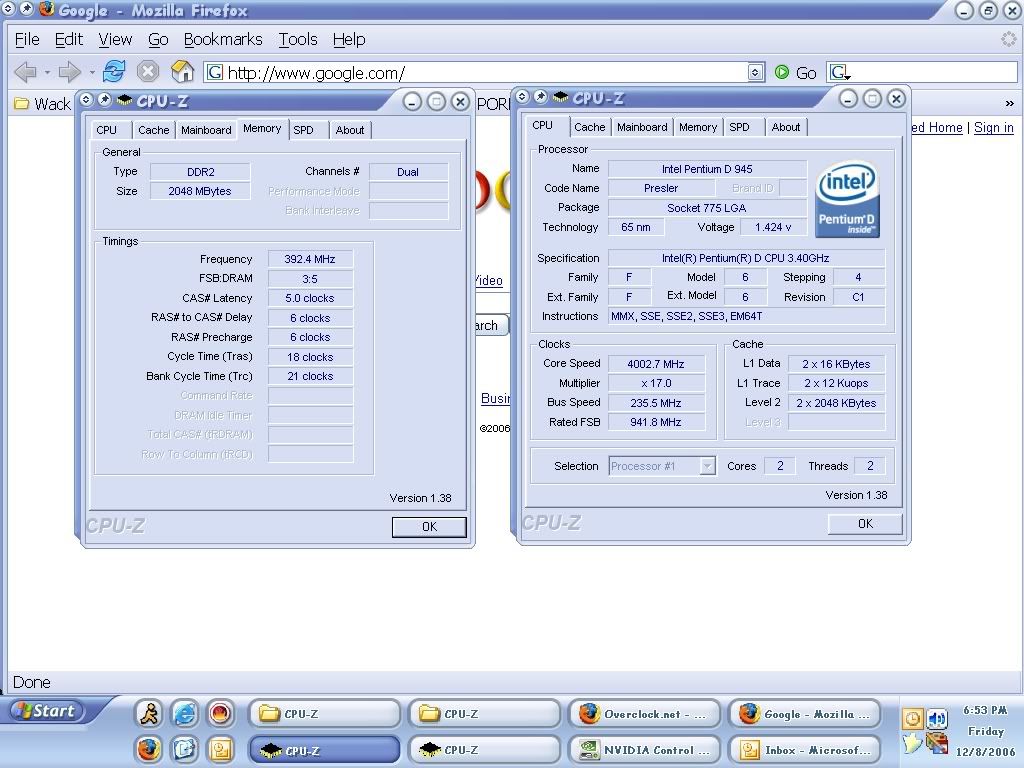This screenshot has width=1024, height=768.
Task: Click the Core Speed value 4002.7 MHz
Action: [656, 364]
